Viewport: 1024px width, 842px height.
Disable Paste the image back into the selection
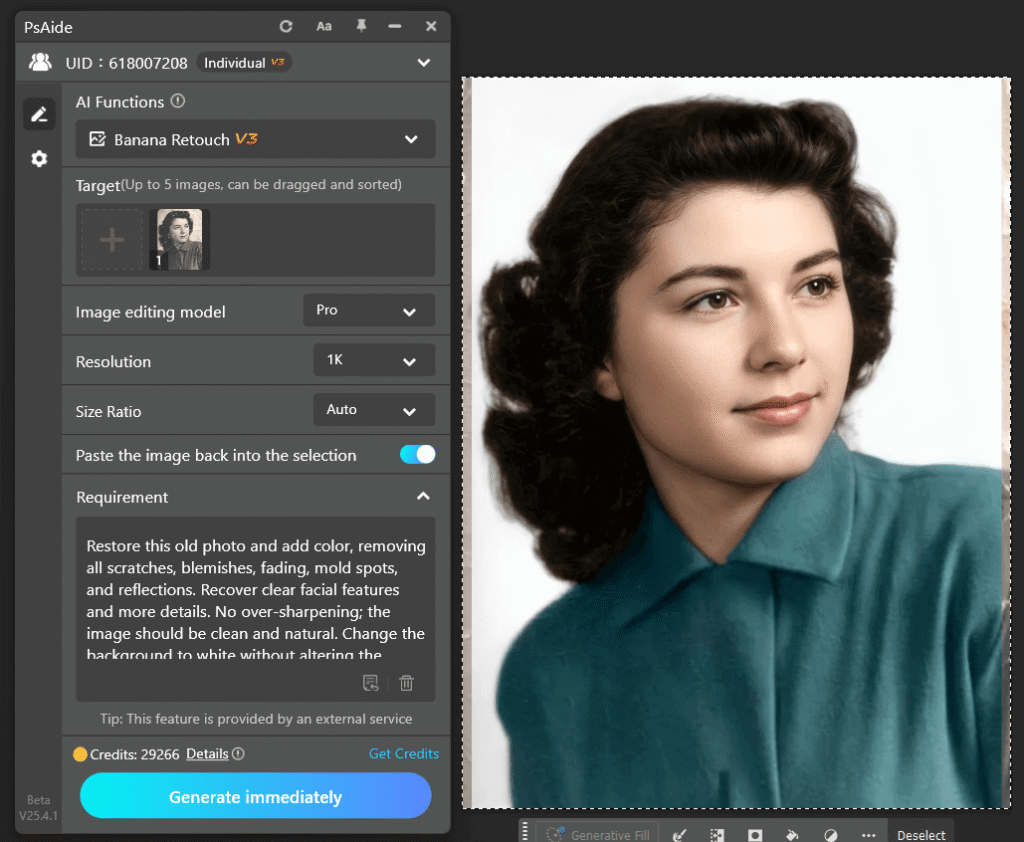pos(417,454)
